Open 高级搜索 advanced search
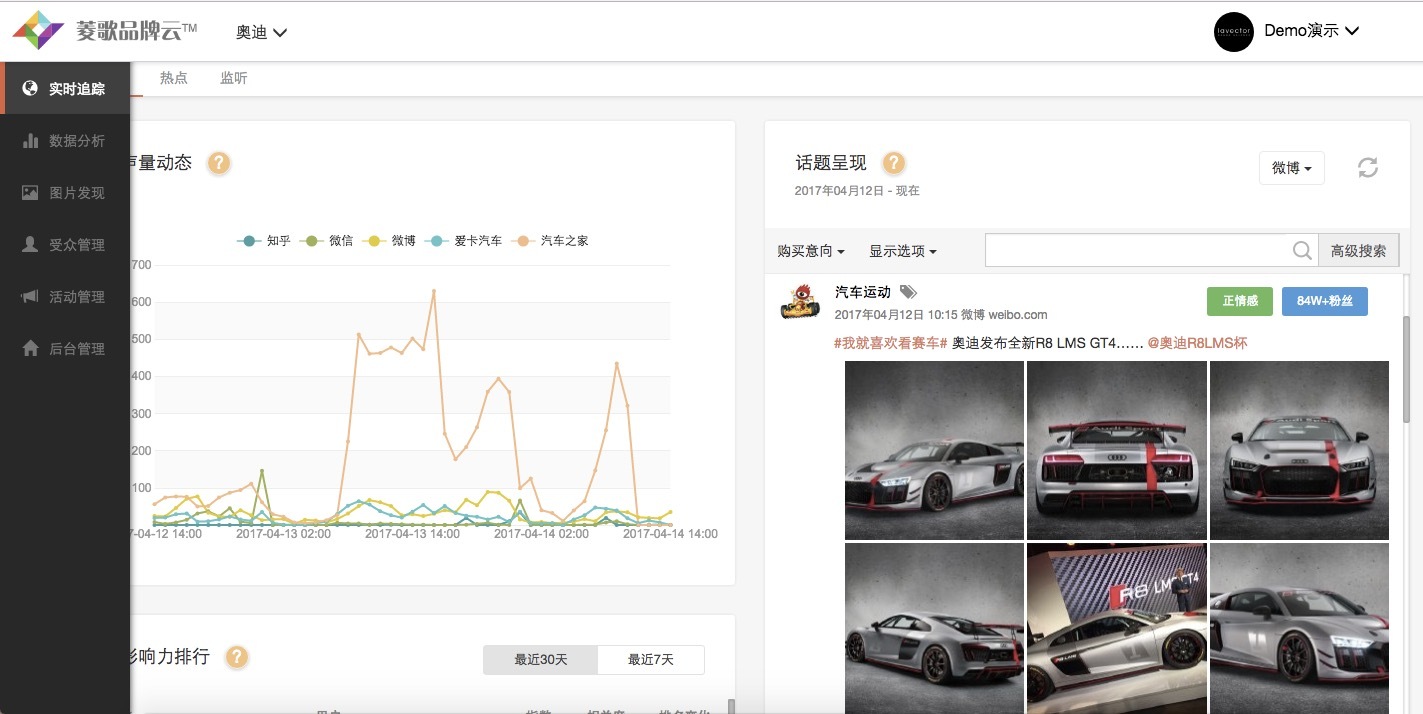Viewport: 1423px width, 714px height. tap(1359, 251)
